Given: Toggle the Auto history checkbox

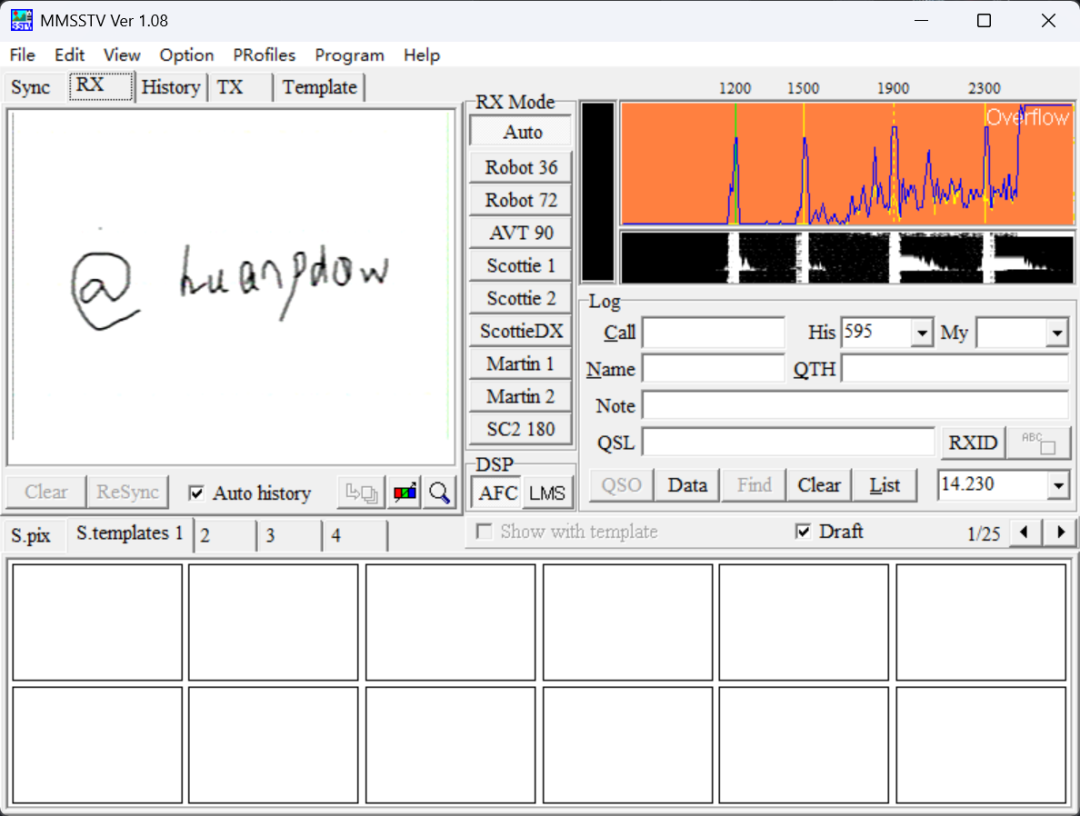Looking at the screenshot, I should 196,493.
